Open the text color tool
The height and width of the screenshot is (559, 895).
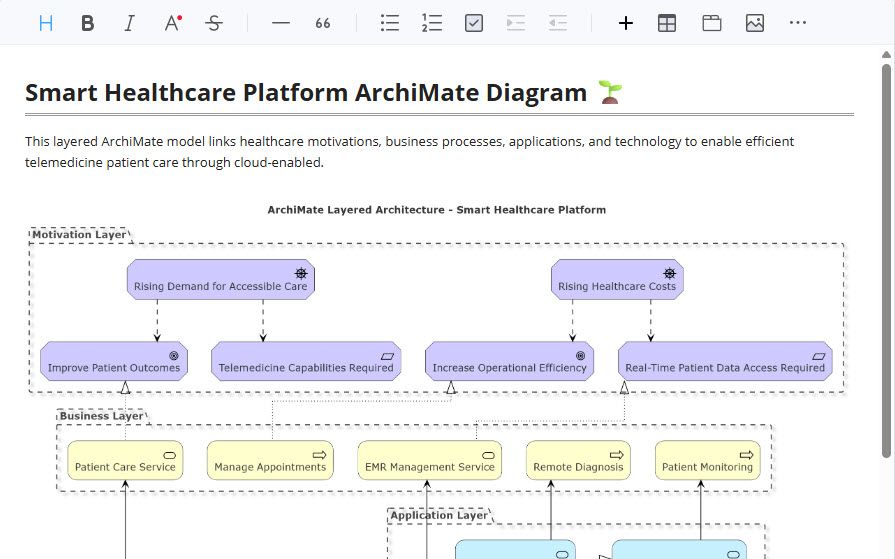pyautogui.click(x=172, y=23)
